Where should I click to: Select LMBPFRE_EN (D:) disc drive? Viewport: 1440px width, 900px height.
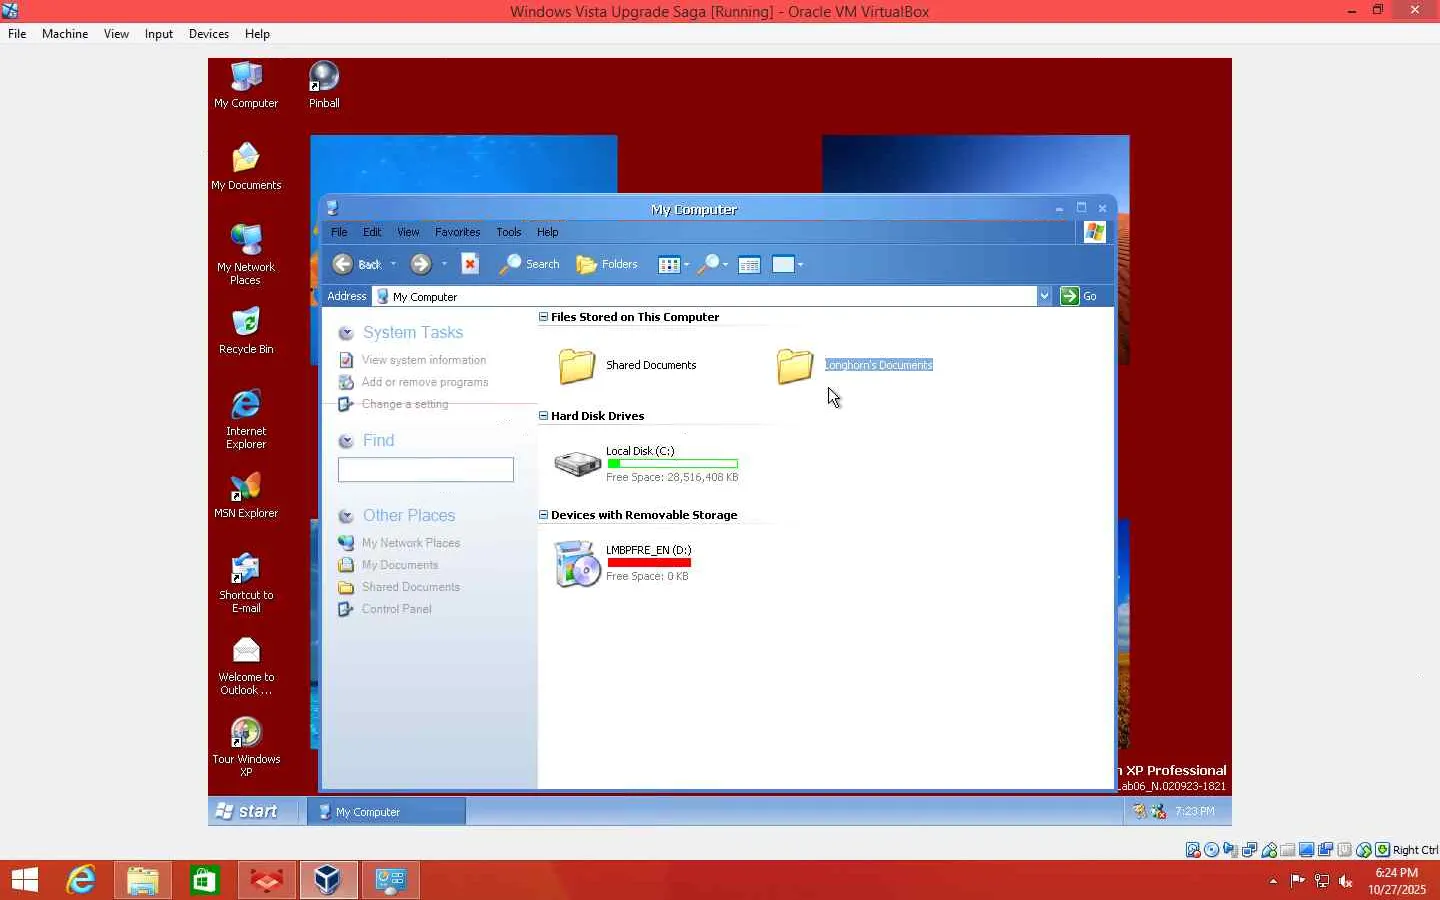coord(622,563)
